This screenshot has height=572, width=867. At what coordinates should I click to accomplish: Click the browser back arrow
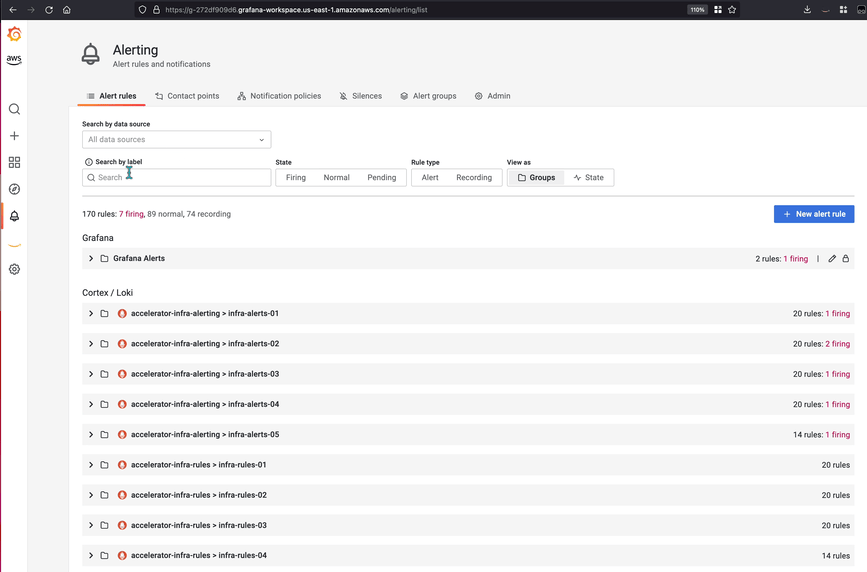point(13,9)
